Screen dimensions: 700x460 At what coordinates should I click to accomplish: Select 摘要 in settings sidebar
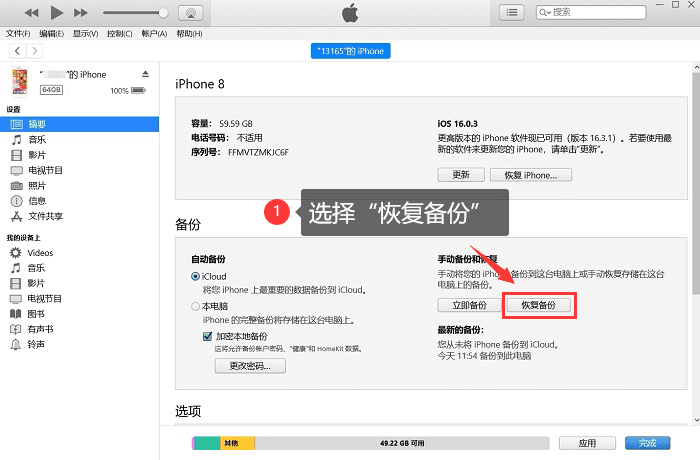click(x=79, y=124)
